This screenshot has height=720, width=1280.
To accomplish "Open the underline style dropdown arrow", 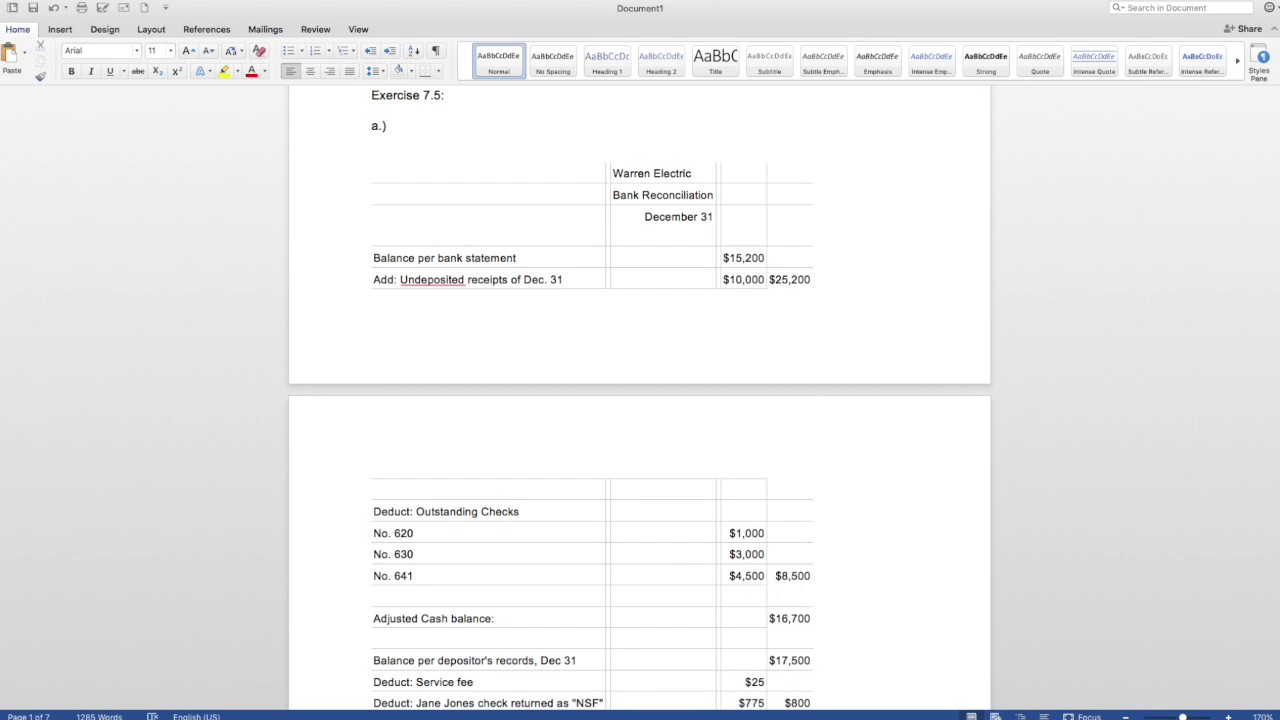I will 122,72.
